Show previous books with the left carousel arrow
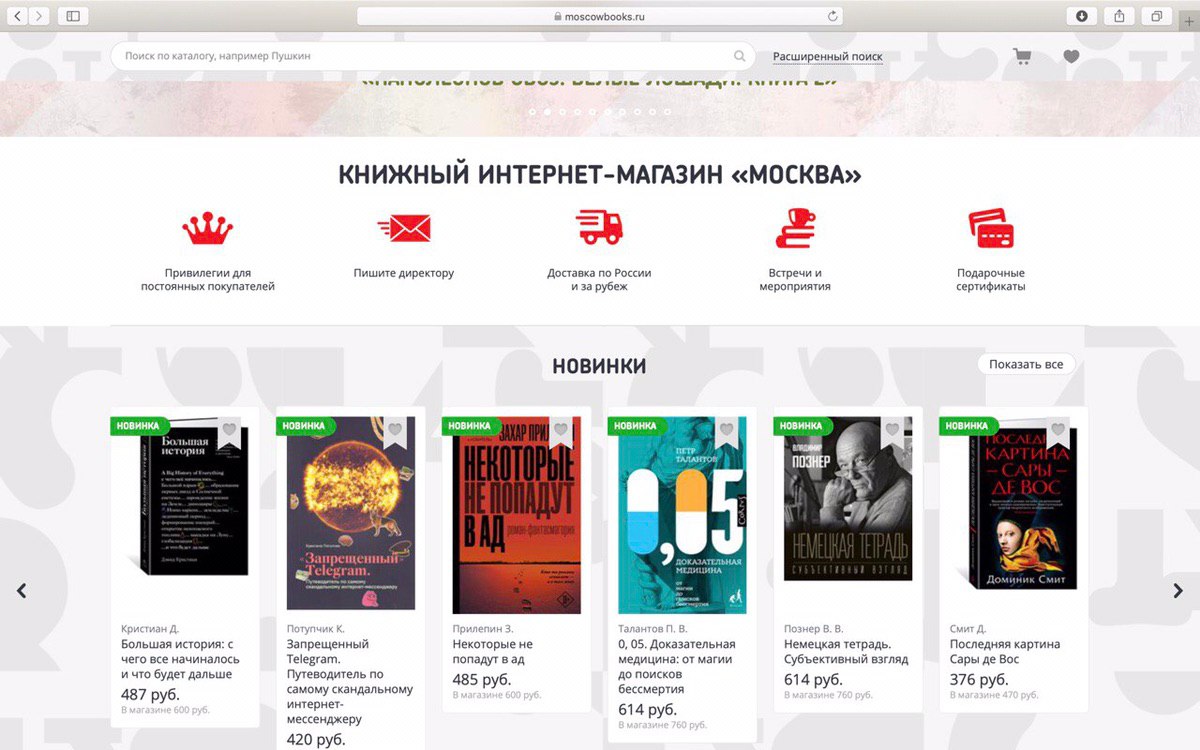 (21, 591)
